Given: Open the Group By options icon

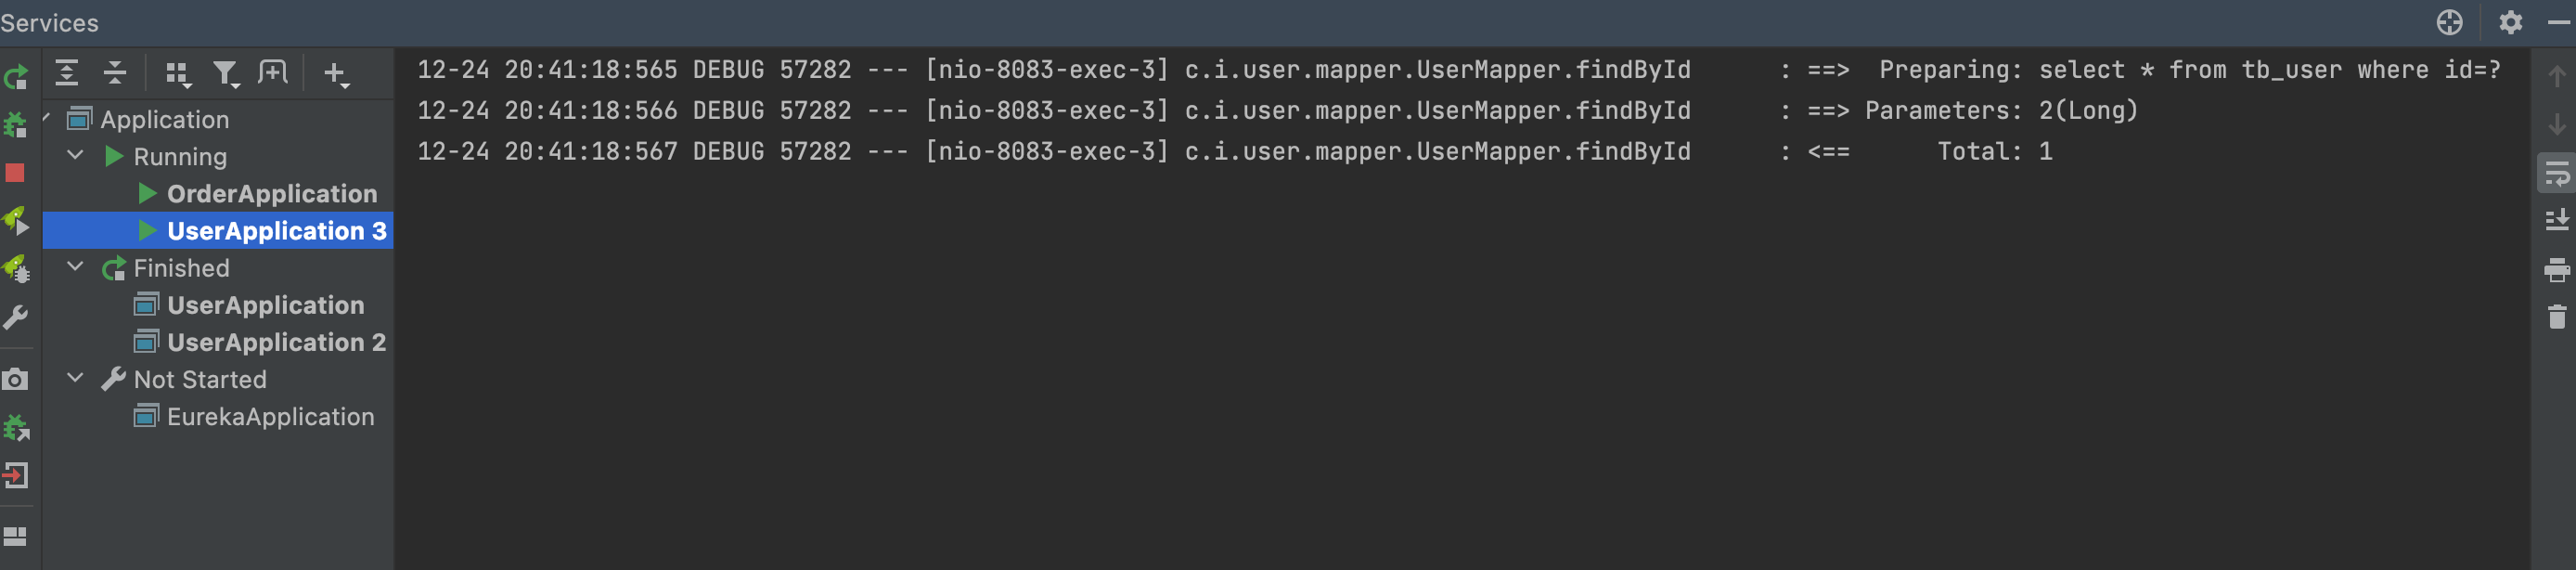Looking at the screenshot, I should (x=178, y=74).
